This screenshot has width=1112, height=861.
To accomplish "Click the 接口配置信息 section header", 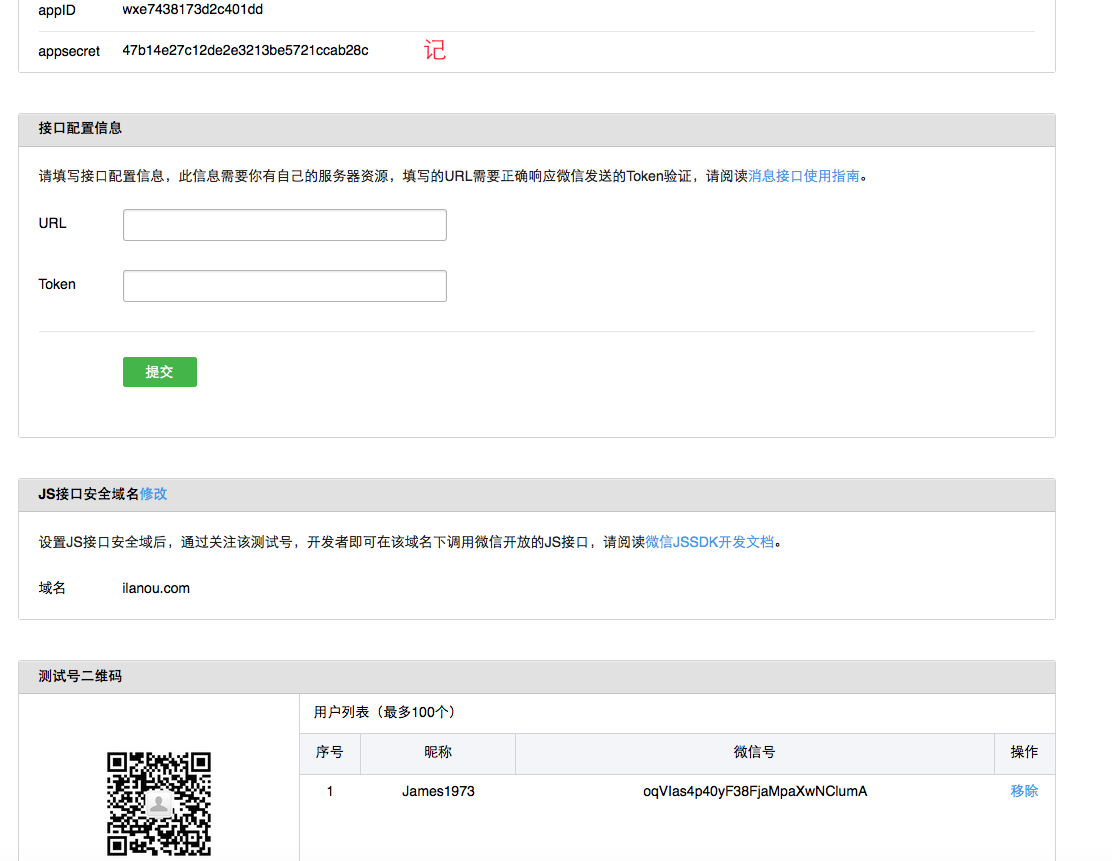I will coord(81,128).
